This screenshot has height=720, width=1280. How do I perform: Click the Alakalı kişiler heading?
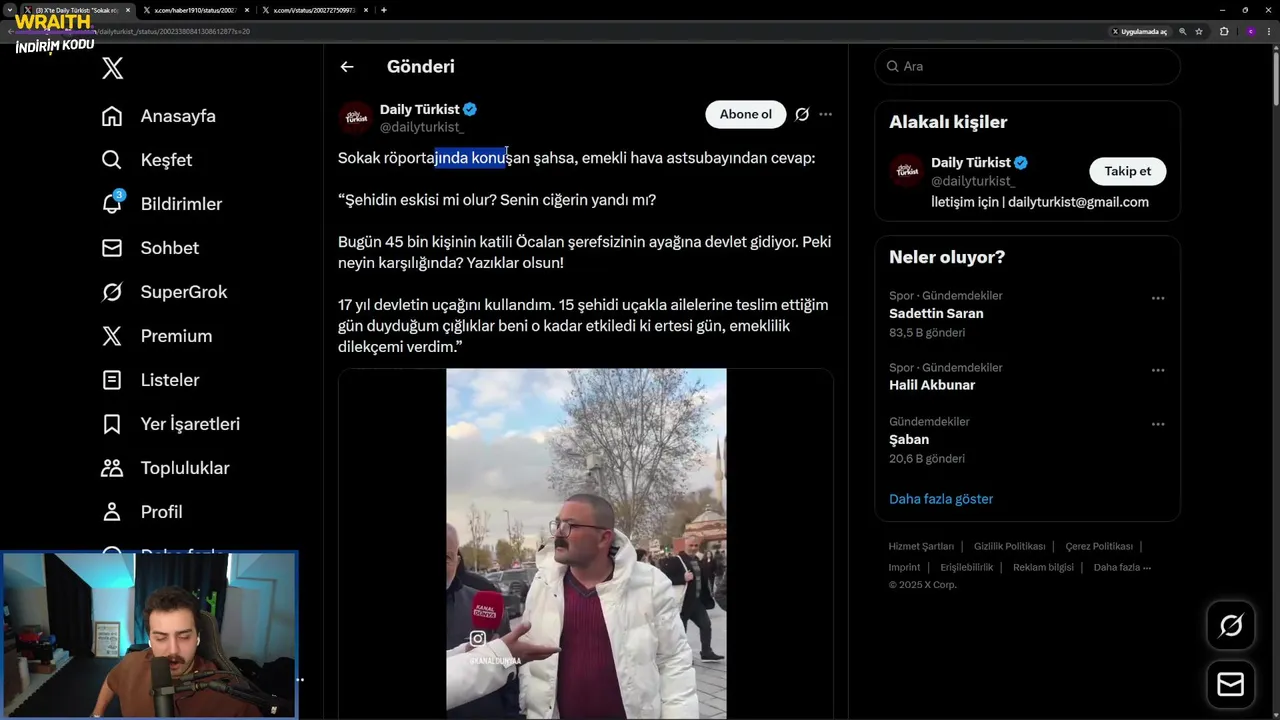[948, 122]
